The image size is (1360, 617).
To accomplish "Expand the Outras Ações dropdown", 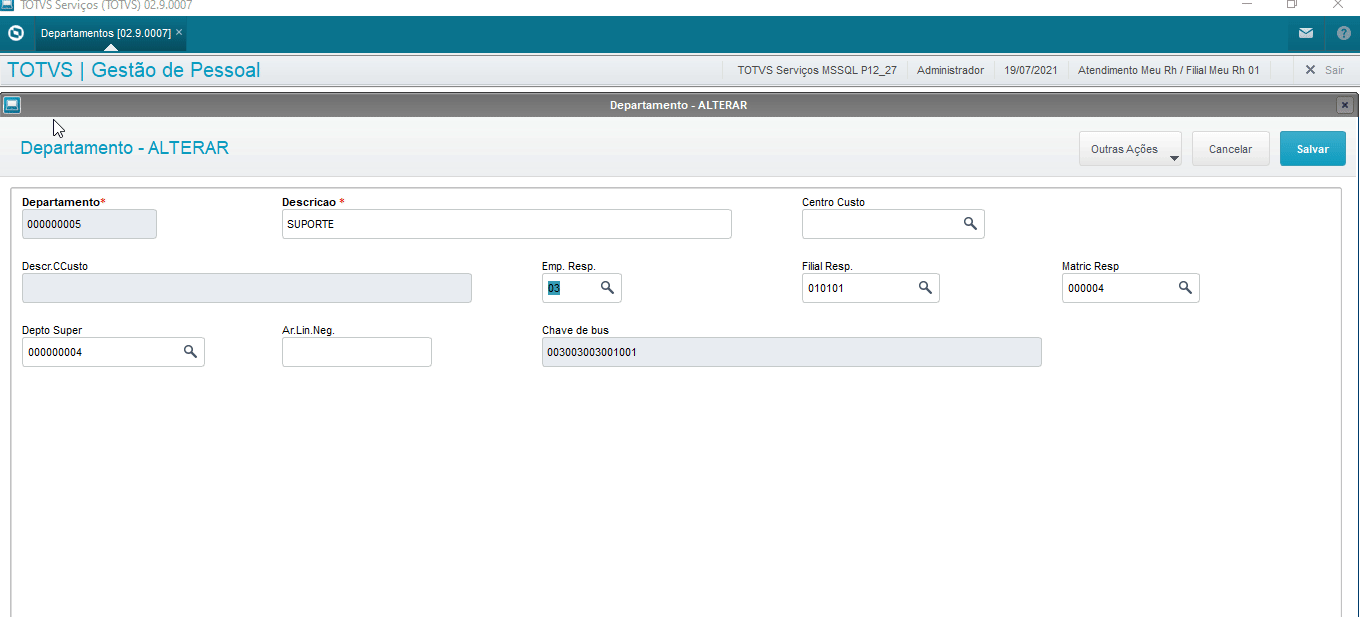I will coord(1130,149).
